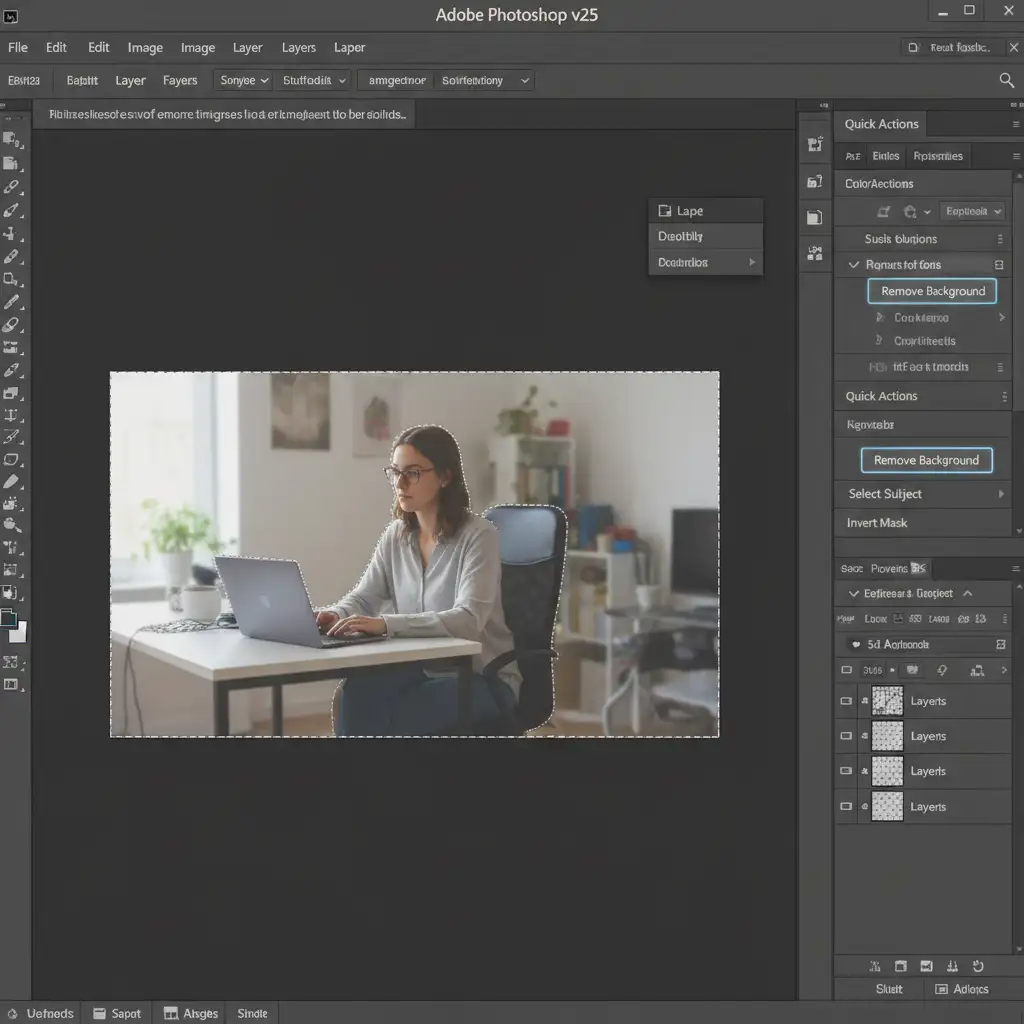Screen dimensions: 1024x1024
Task: Select the eraser tool in left toolbar
Action: click(x=12, y=325)
